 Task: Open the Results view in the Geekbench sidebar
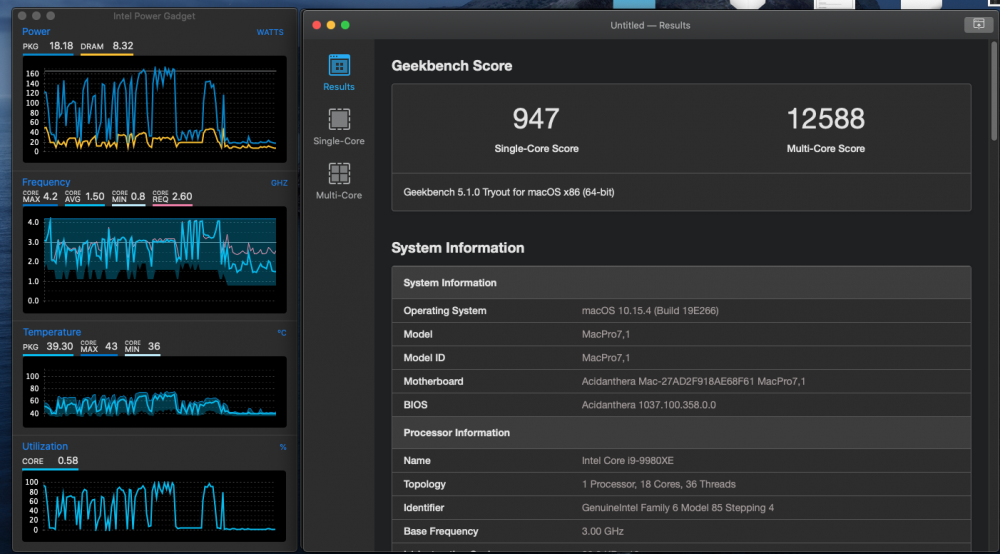339,73
